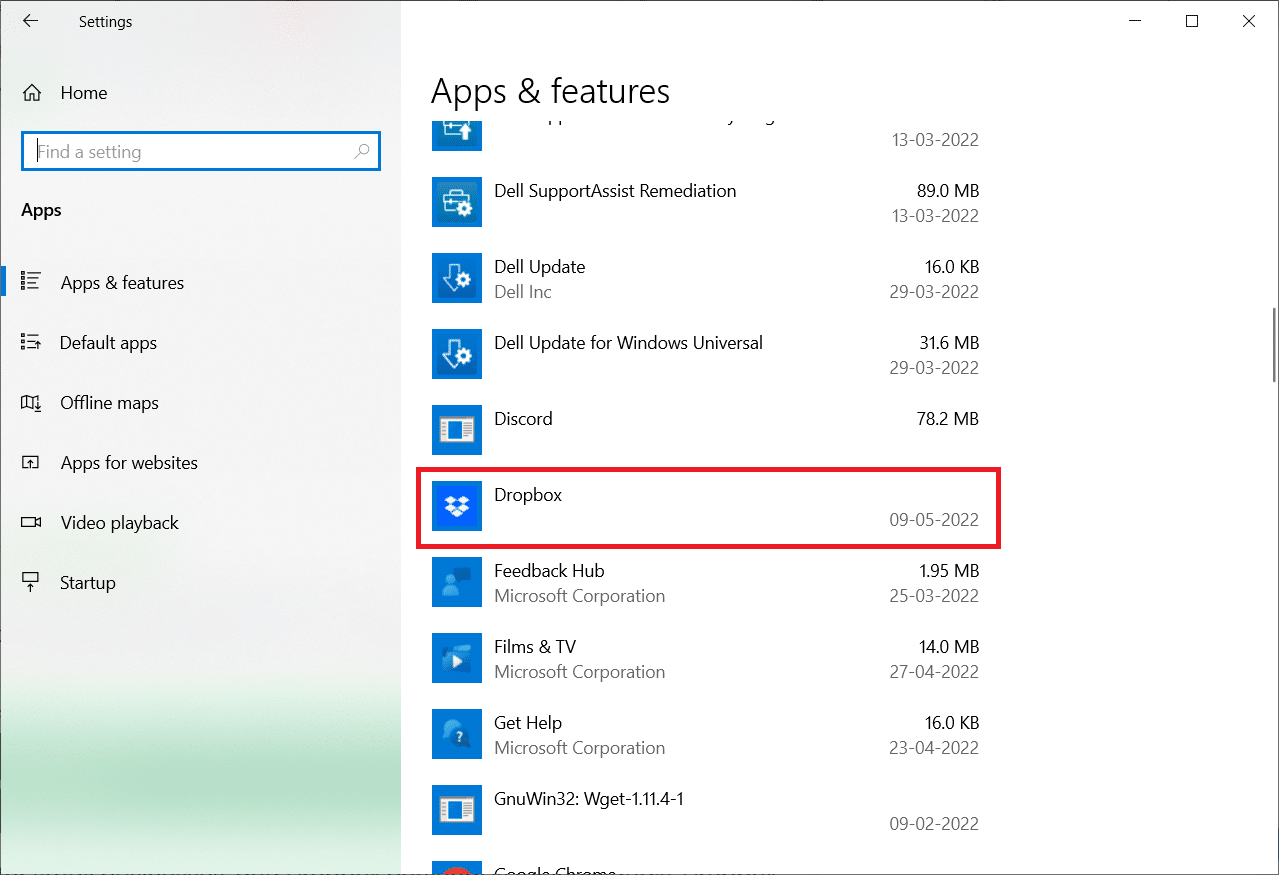Click the Discord app icon
The image size is (1279, 875).
(x=457, y=431)
